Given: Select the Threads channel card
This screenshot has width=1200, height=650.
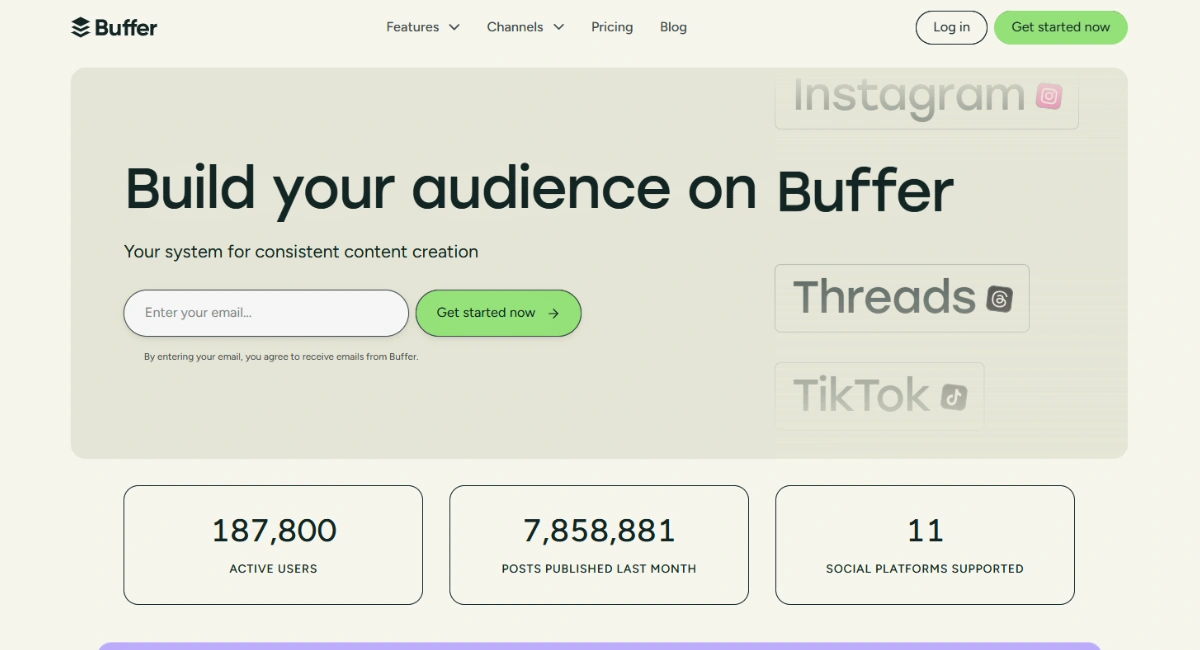Looking at the screenshot, I should pos(902,298).
